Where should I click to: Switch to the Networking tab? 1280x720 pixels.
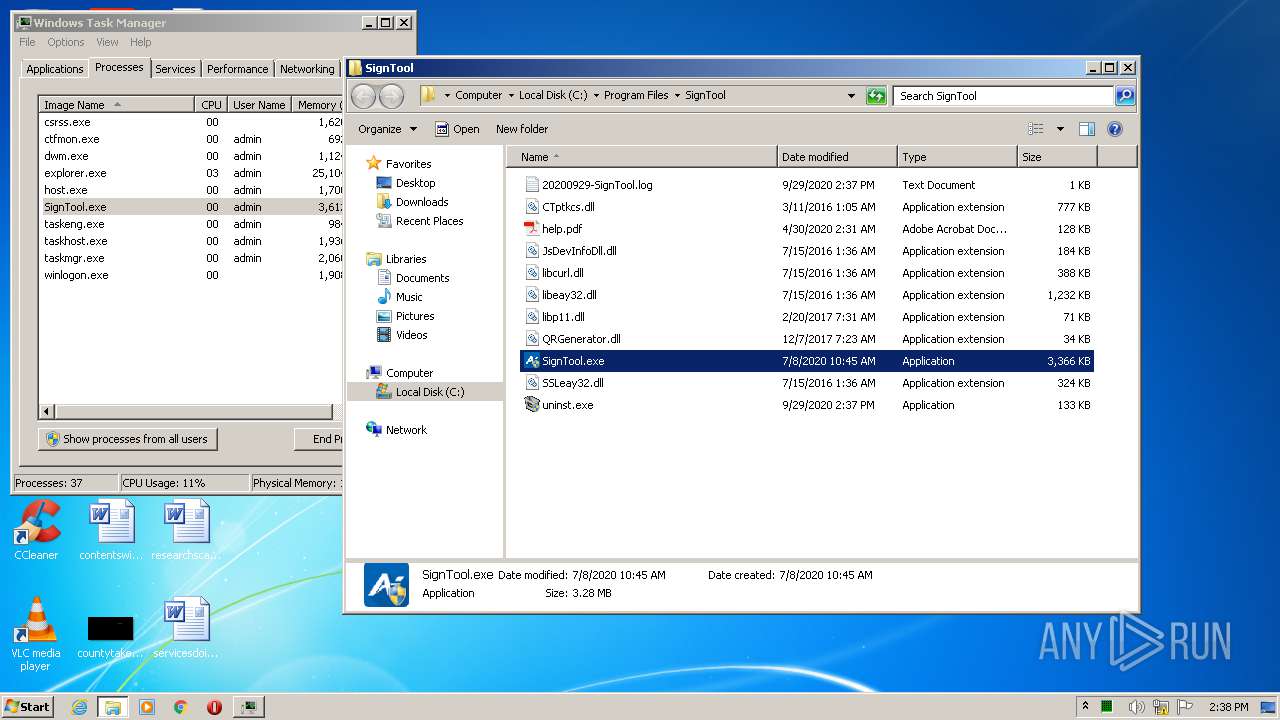coord(307,69)
